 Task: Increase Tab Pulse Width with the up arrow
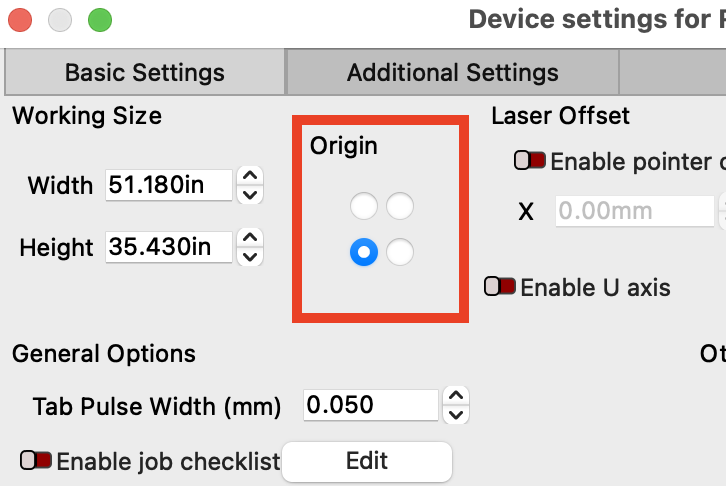tap(455, 396)
